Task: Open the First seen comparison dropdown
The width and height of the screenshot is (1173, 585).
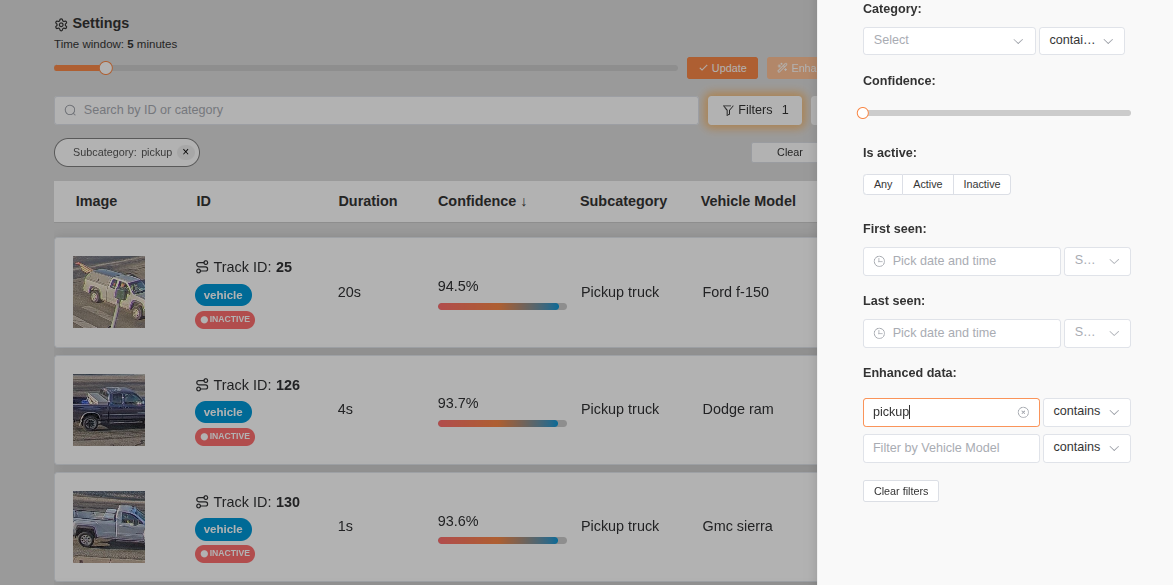Action: (x=1097, y=261)
